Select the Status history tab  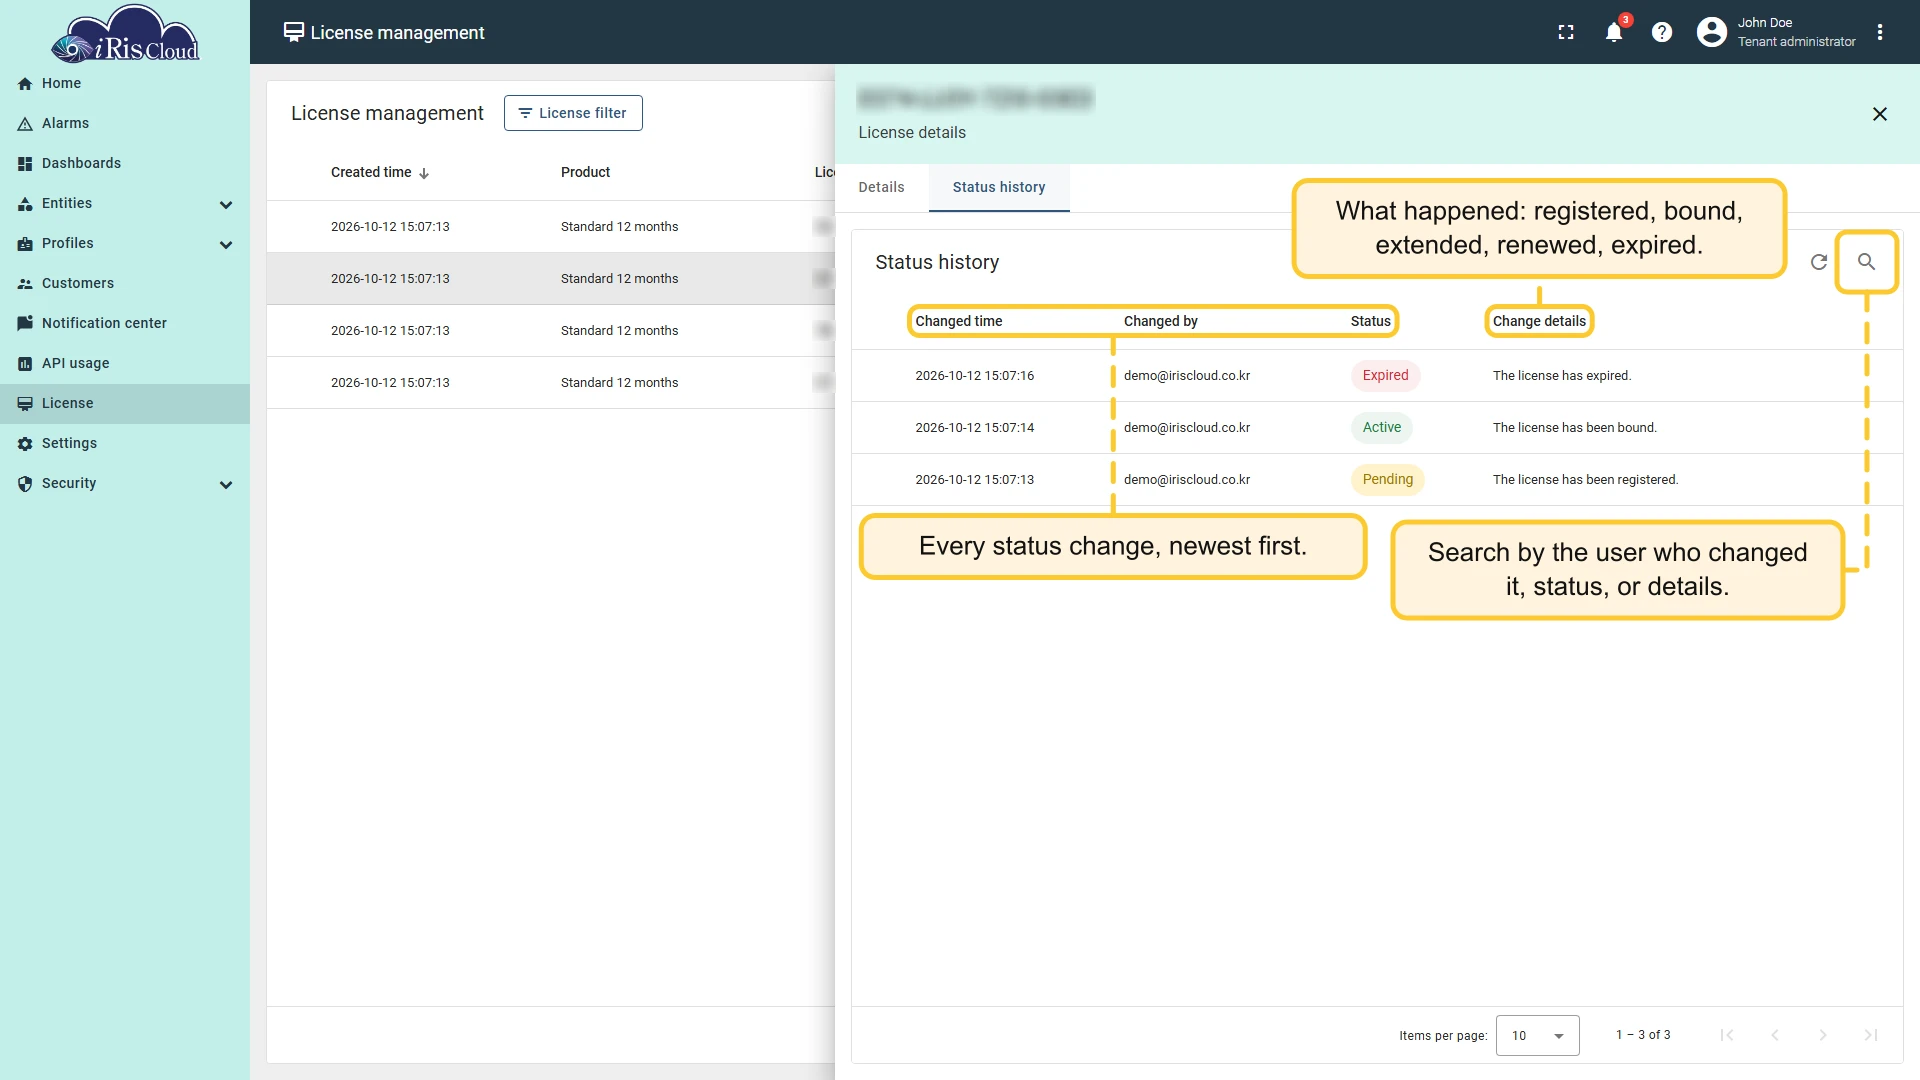(x=999, y=187)
